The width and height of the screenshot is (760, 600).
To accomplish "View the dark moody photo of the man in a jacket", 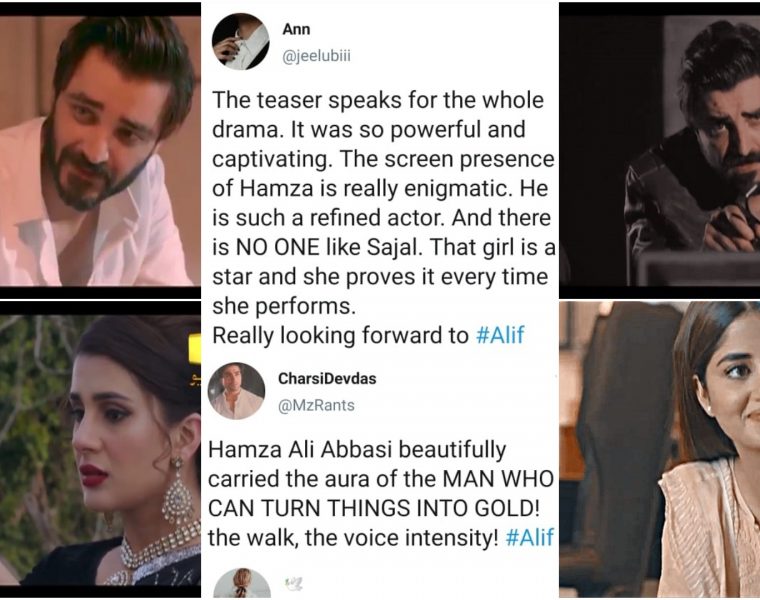I will [660, 151].
